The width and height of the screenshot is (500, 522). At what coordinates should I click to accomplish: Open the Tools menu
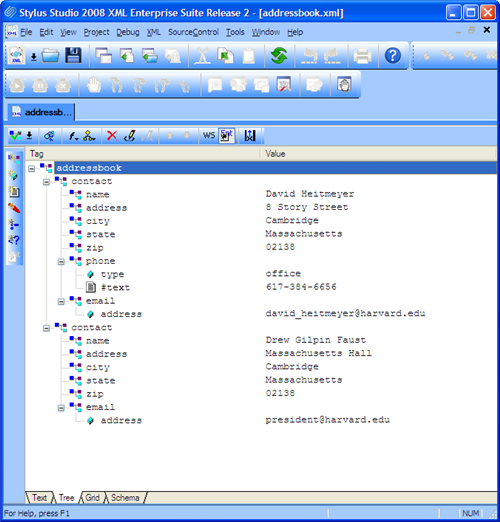[235, 32]
